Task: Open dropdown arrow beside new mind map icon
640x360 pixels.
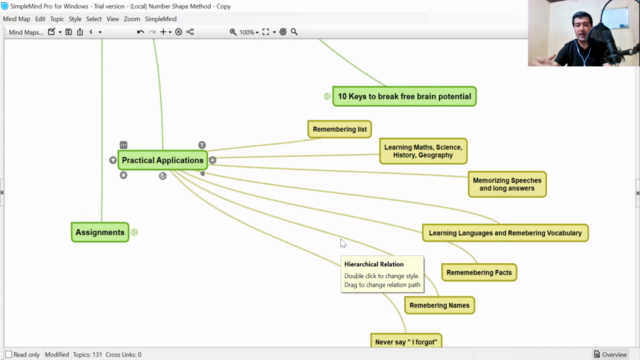Action: click(x=60, y=32)
